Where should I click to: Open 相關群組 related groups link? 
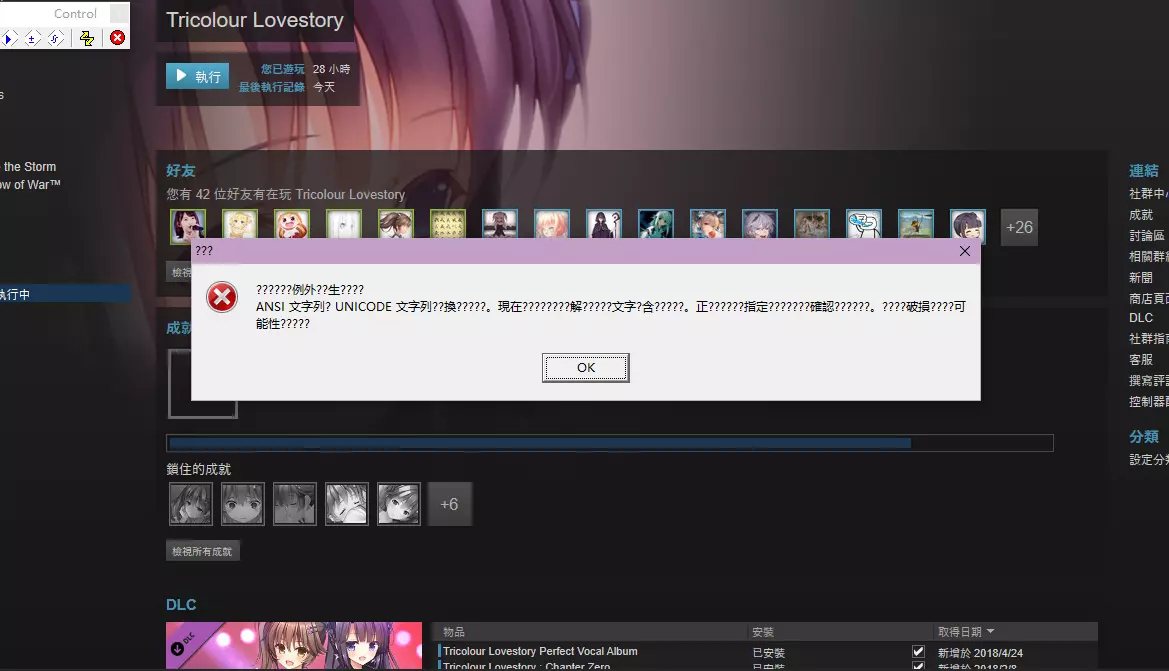click(1148, 256)
